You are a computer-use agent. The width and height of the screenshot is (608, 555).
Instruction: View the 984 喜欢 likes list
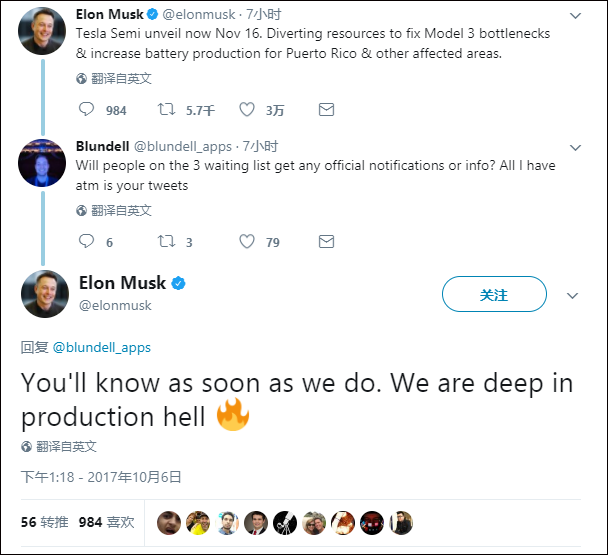coord(106,521)
